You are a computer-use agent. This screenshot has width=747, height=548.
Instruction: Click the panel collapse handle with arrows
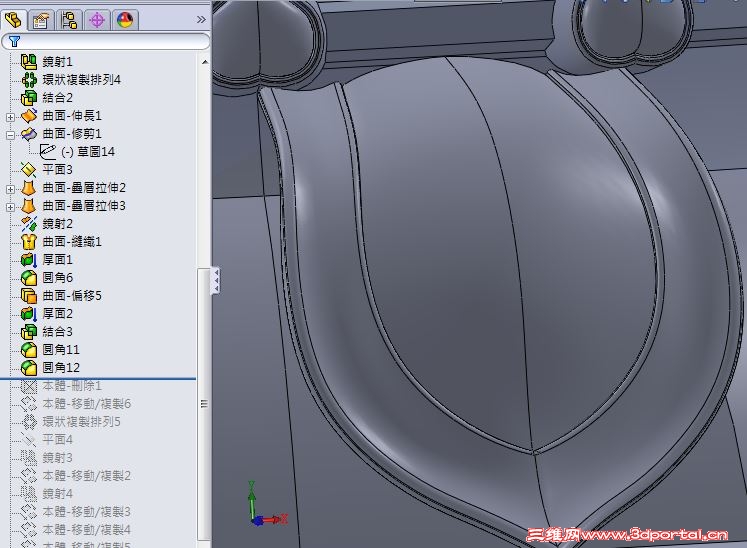(215, 281)
